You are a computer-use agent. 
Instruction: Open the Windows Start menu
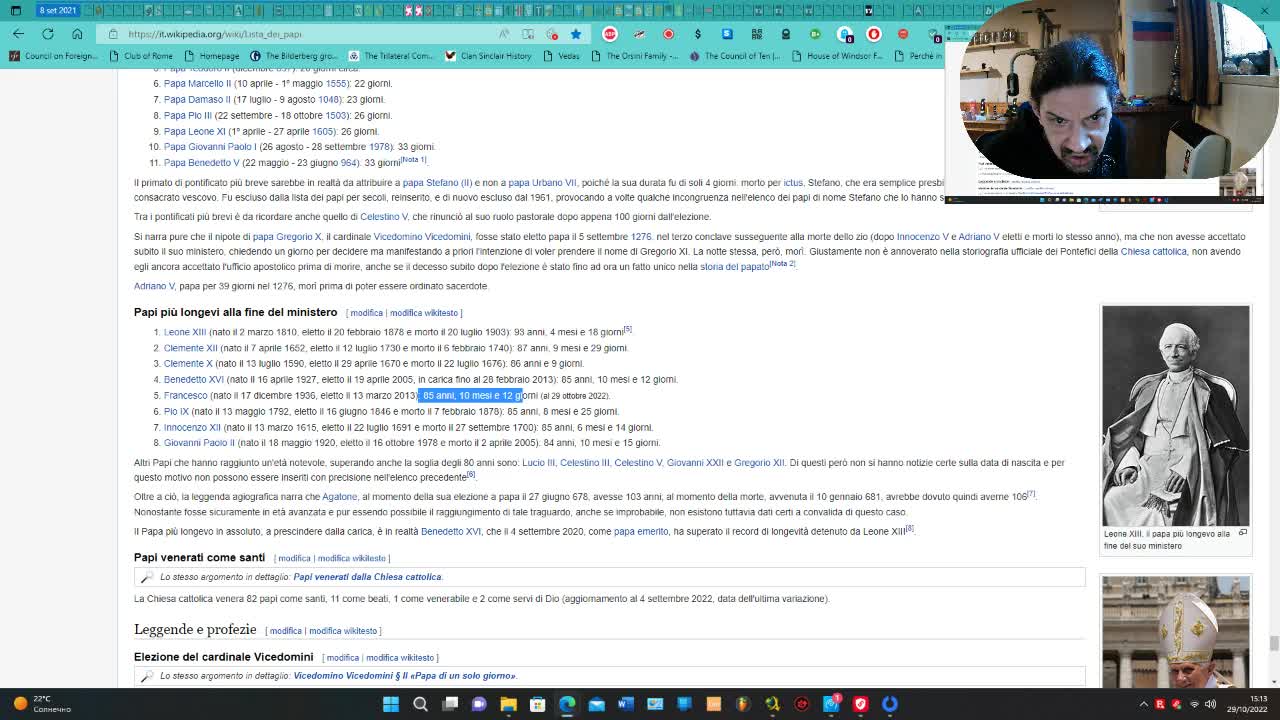click(x=391, y=704)
